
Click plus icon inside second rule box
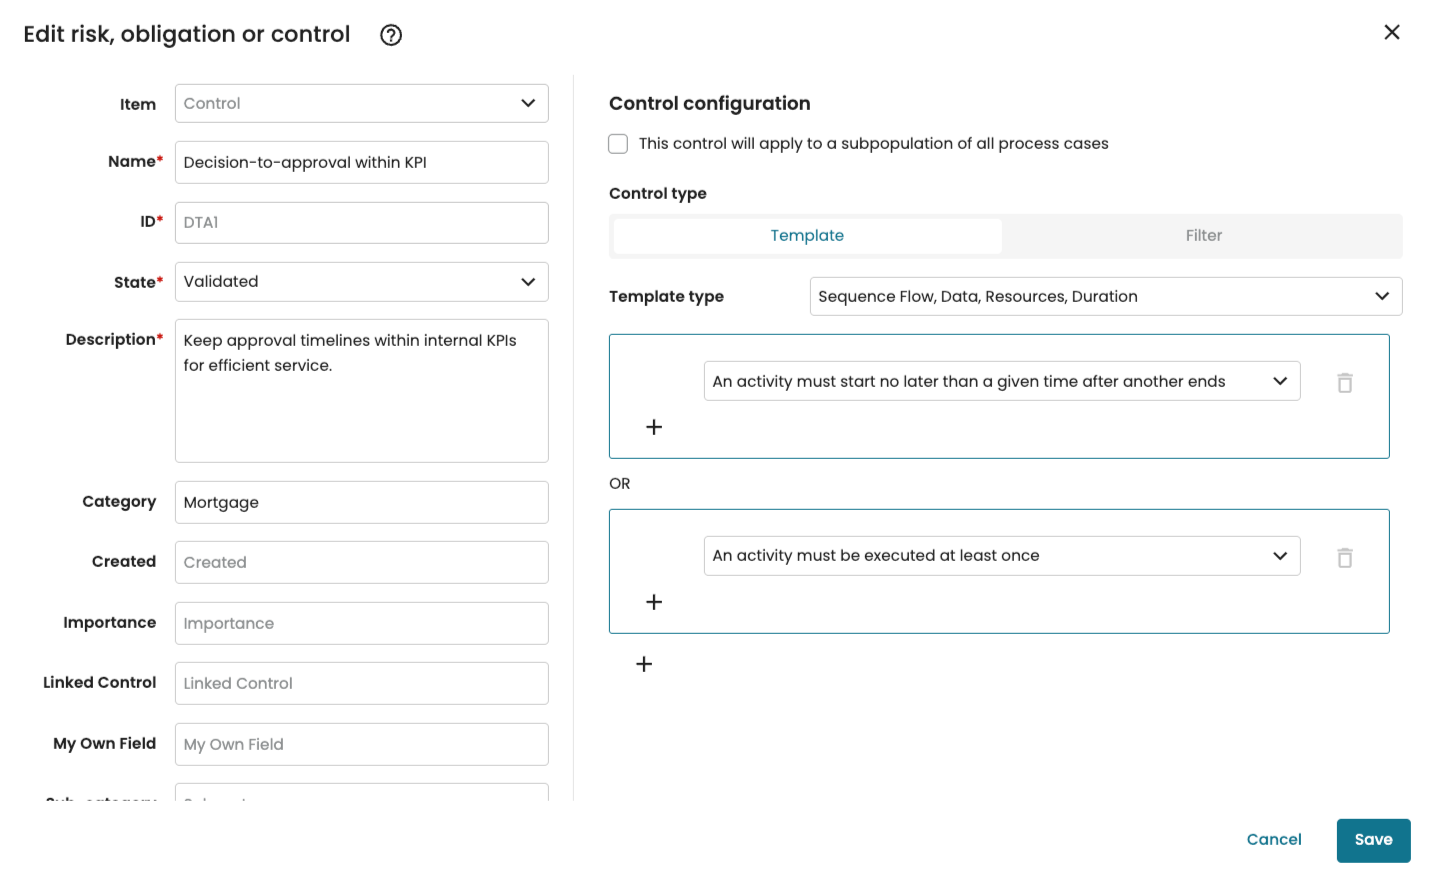coord(654,602)
